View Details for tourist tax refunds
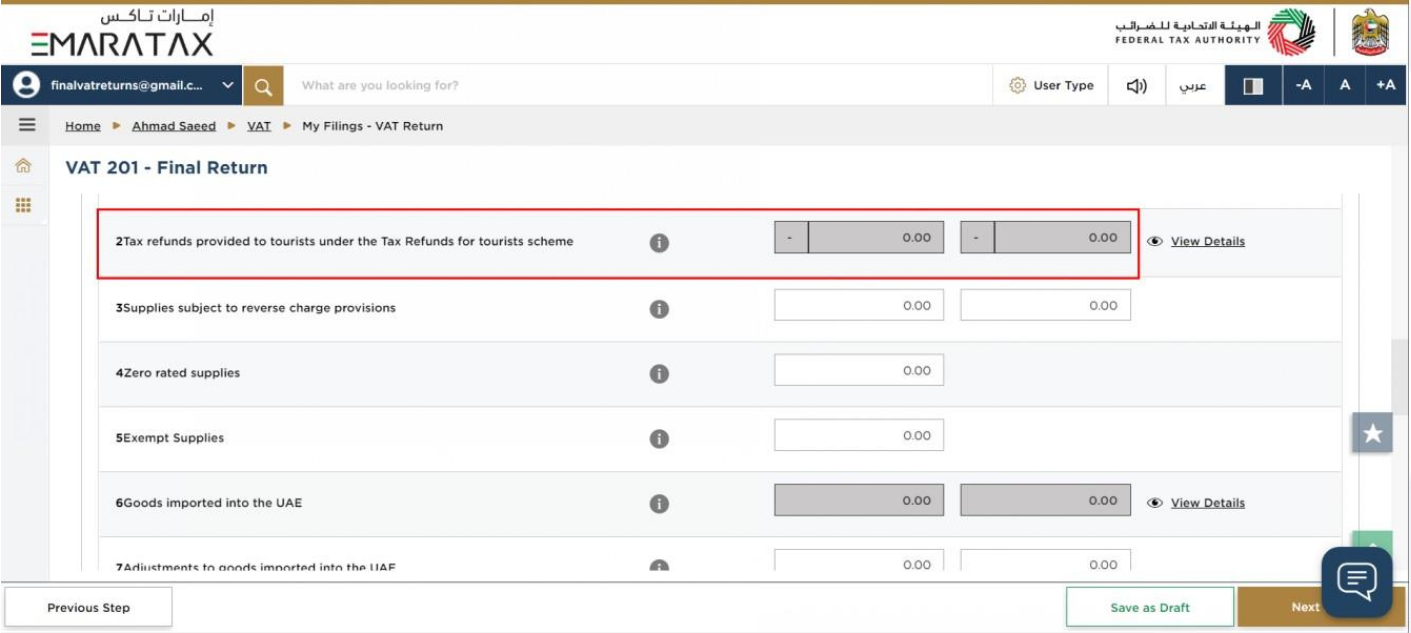The width and height of the screenshot is (1411, 633). pos(1207,241)
